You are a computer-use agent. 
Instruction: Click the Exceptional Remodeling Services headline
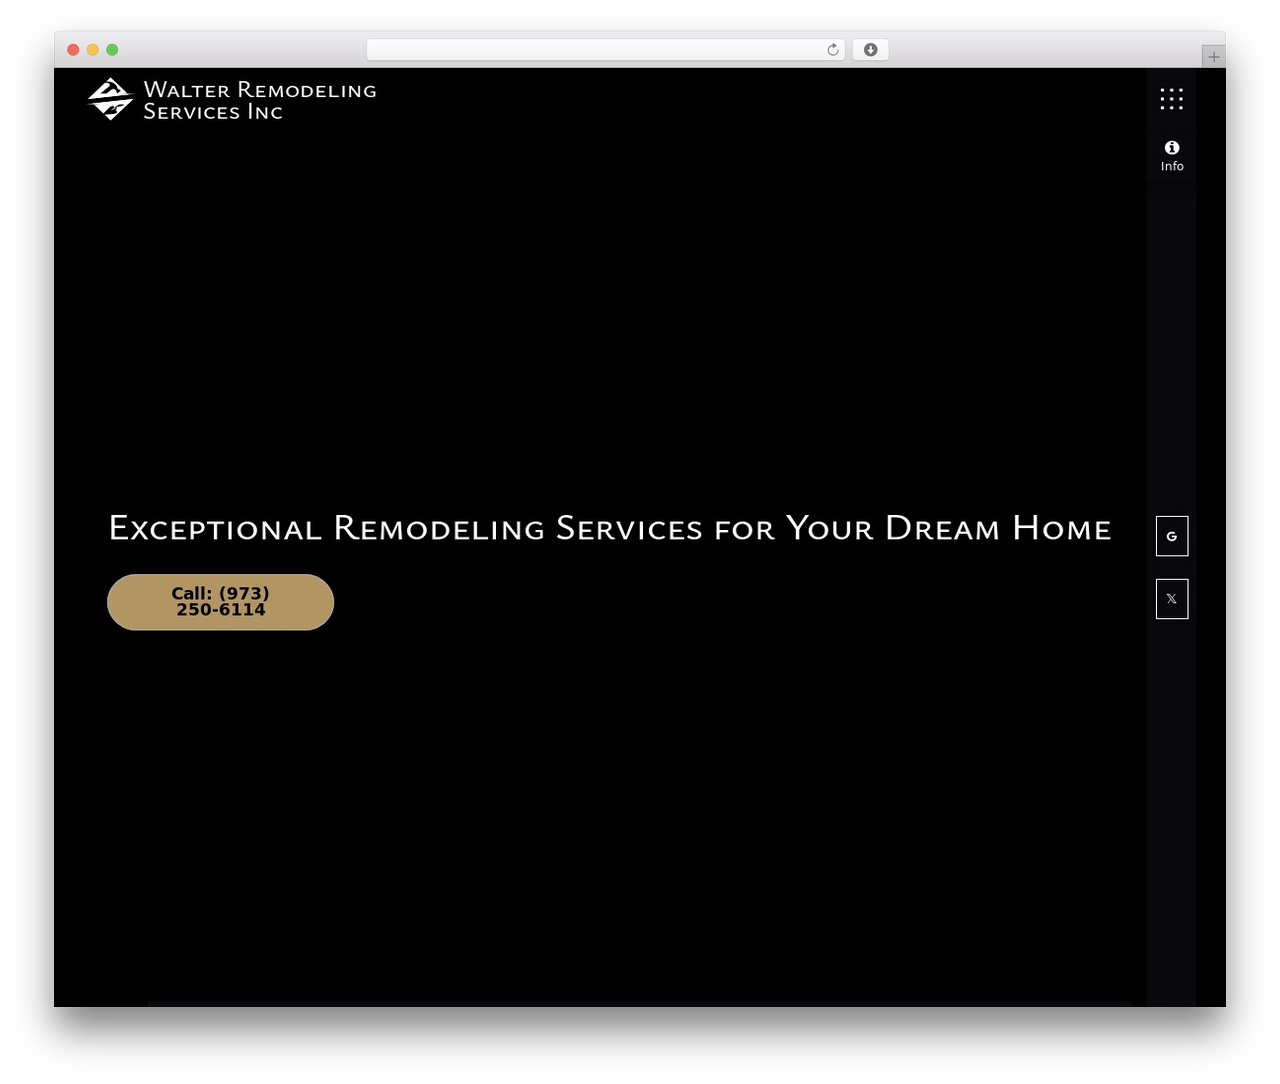point(610,528)
